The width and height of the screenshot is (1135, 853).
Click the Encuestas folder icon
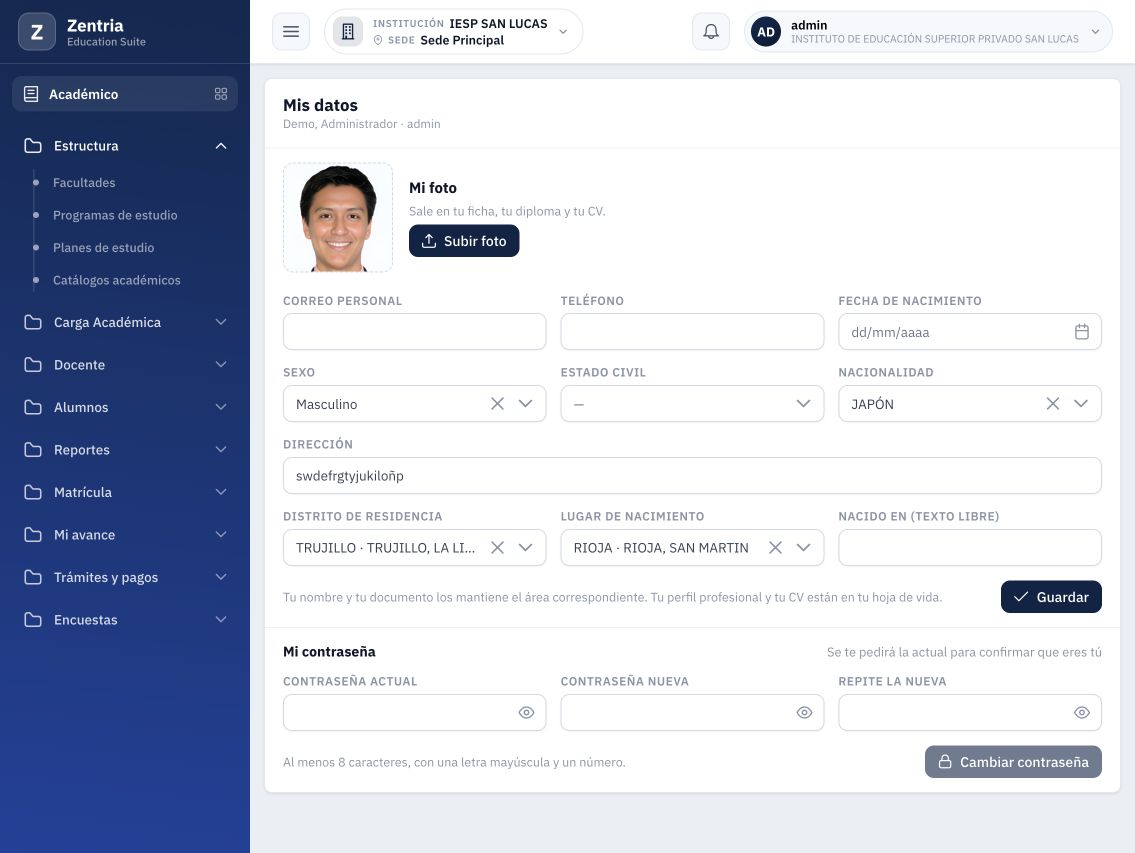pos(33,620)
